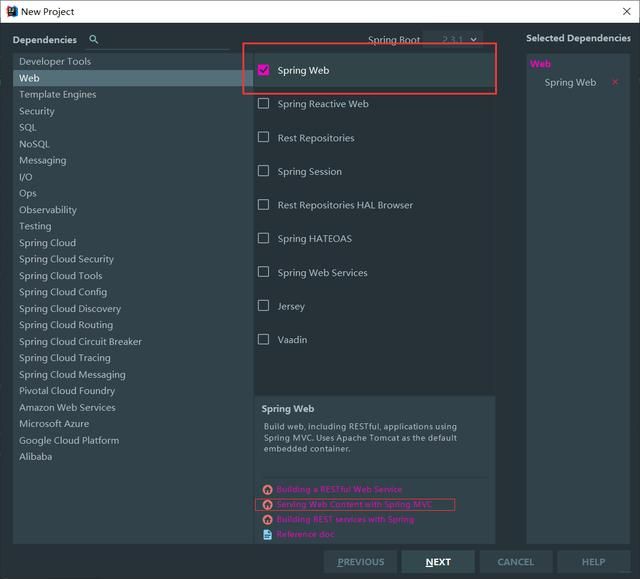Select the Security category
The width and height of the screenshot is (640, 579).
[x=37, y=111]
